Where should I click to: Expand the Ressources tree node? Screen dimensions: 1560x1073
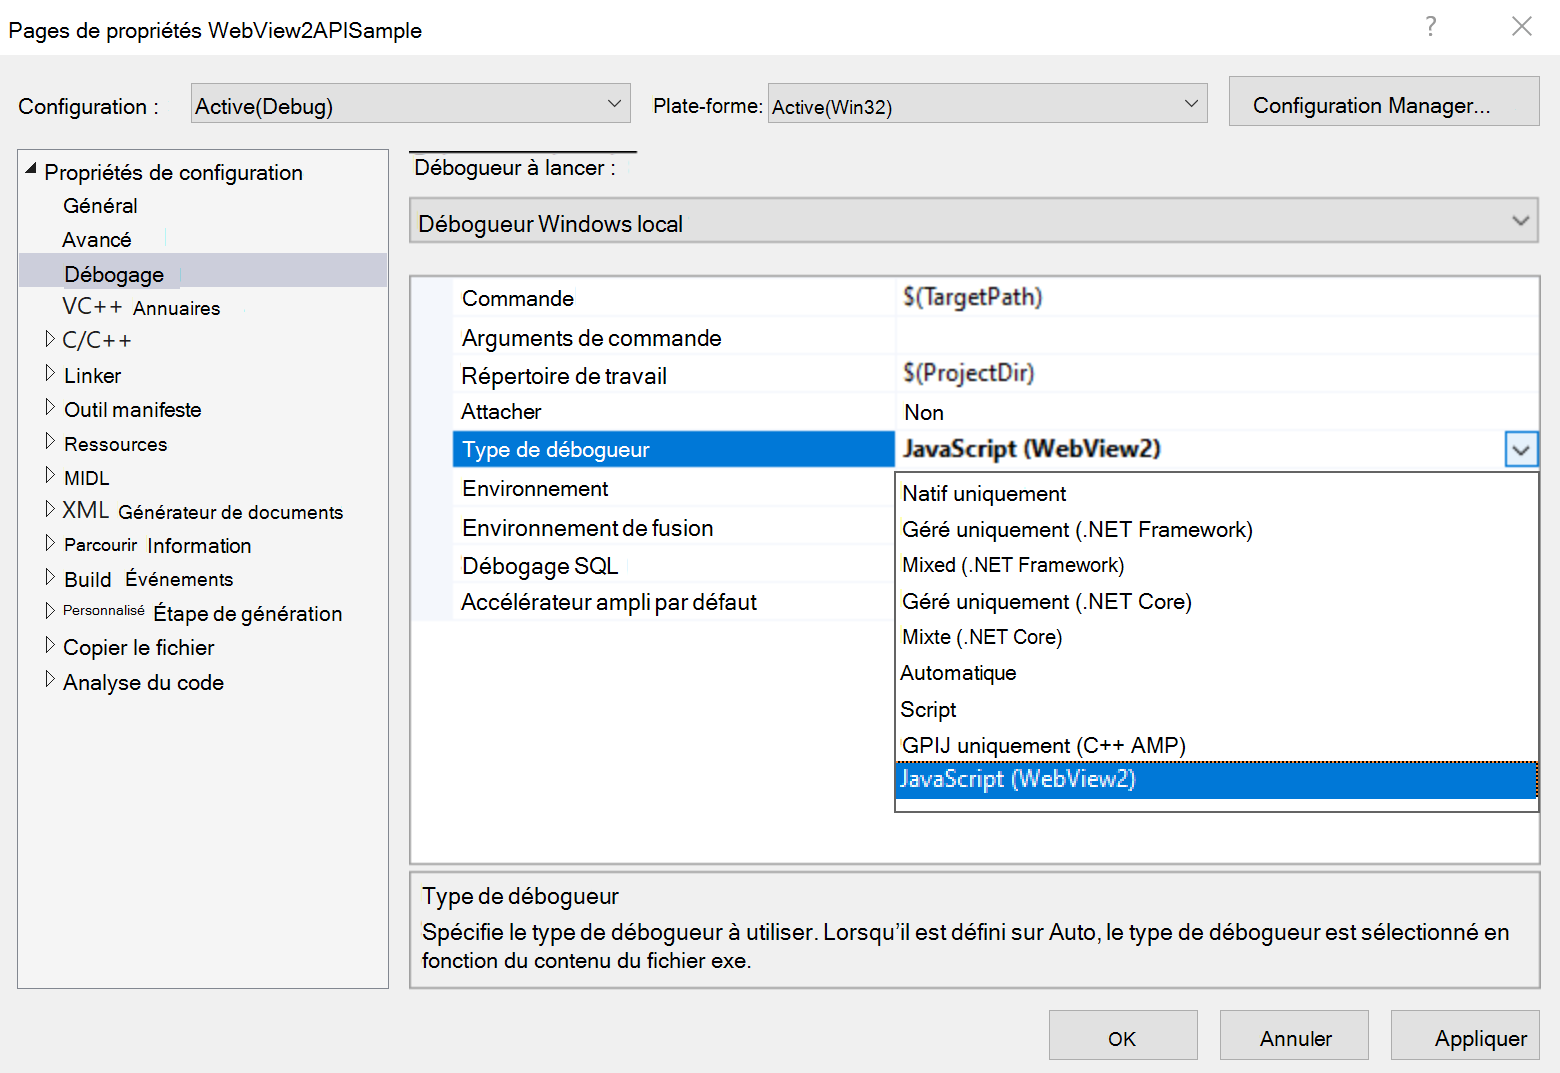(x=51, y=443)
